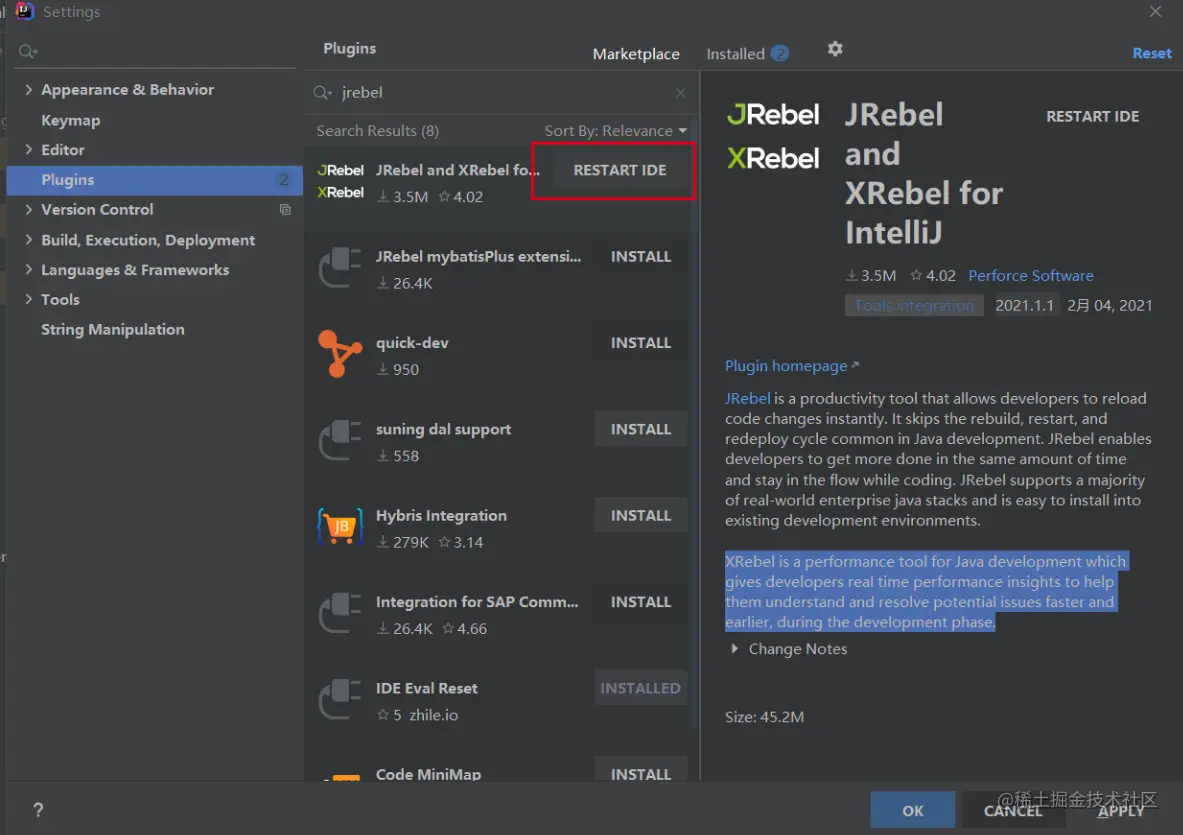Image resolution: width=1183 pixels, height=835 pixels.
Task: Click the INSTALLED label for IDE Eval Reset
Action: pyautogui.click(x=640, y=688)
